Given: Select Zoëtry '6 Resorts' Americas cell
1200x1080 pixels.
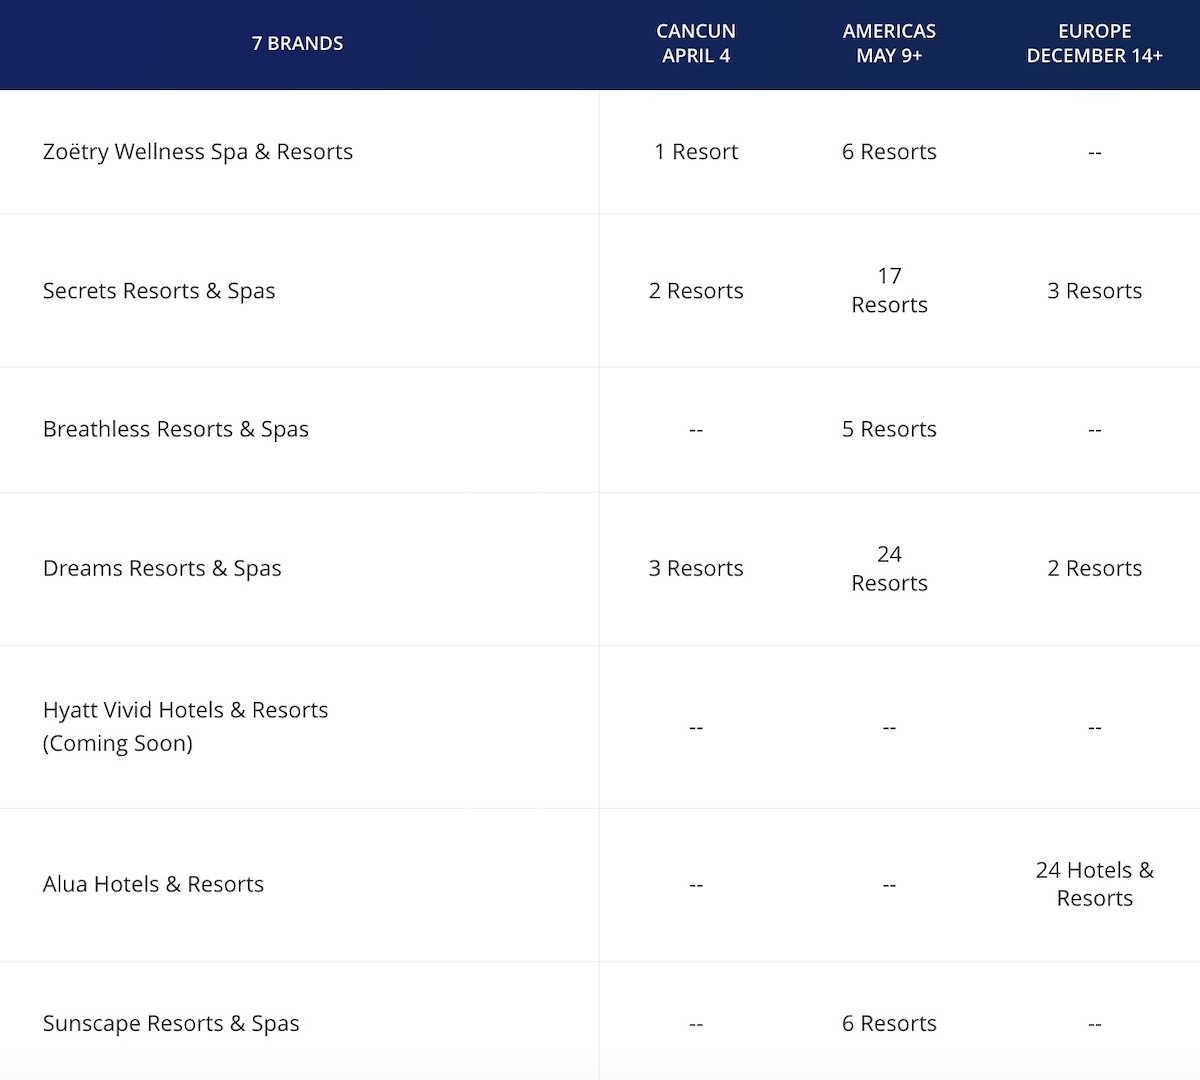Looking at the screenshot, I should (x=889, y=152).
